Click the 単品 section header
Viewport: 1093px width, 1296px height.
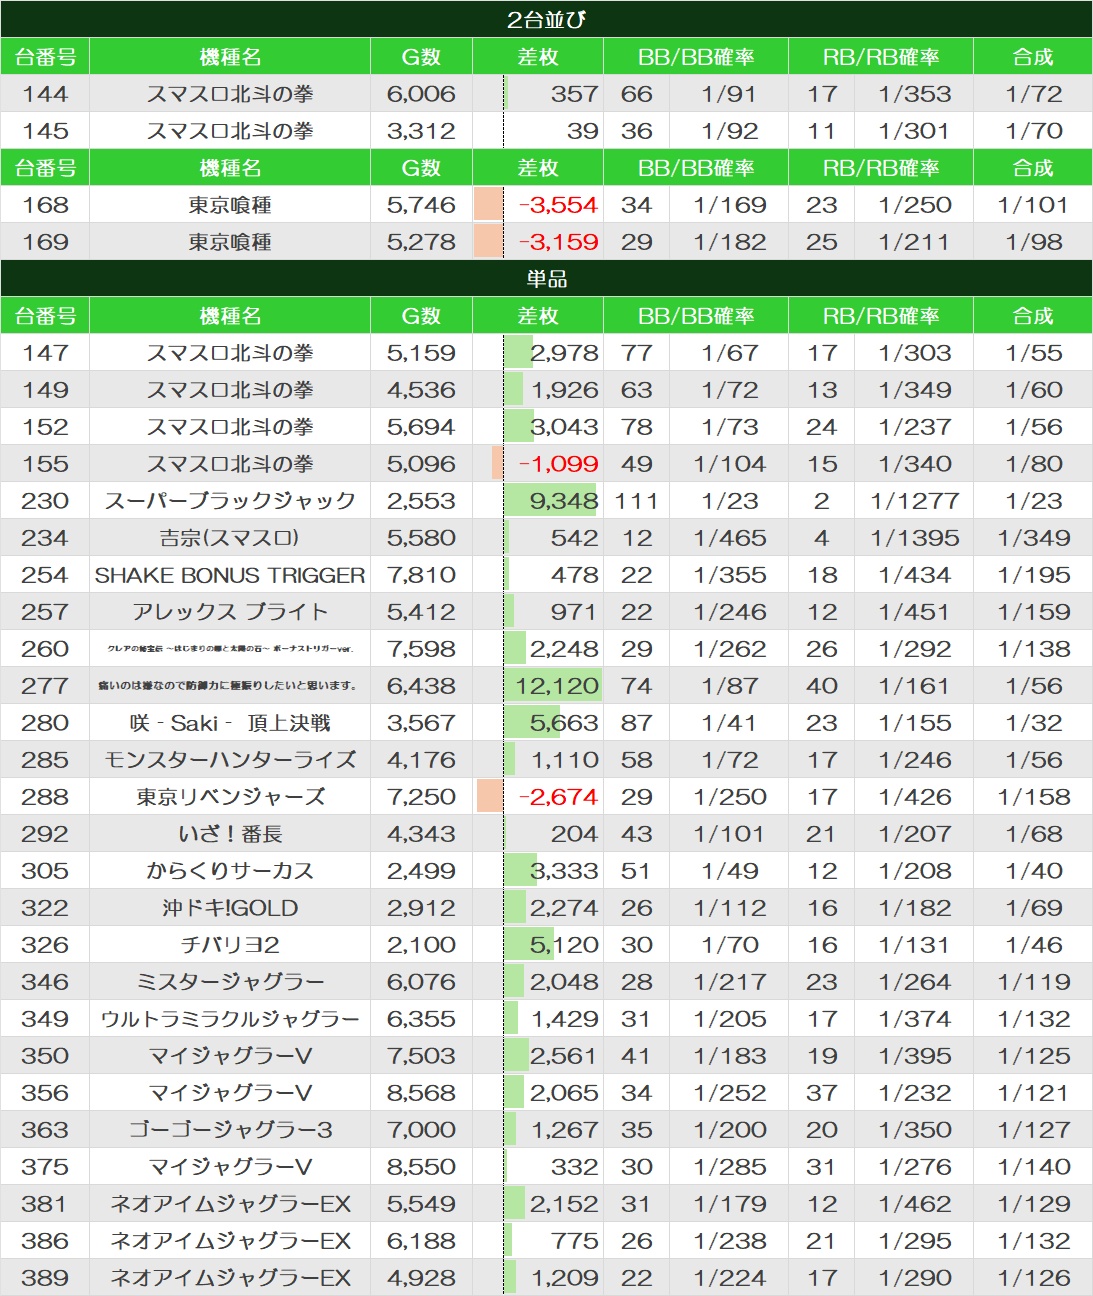click(x=546, y=278)
